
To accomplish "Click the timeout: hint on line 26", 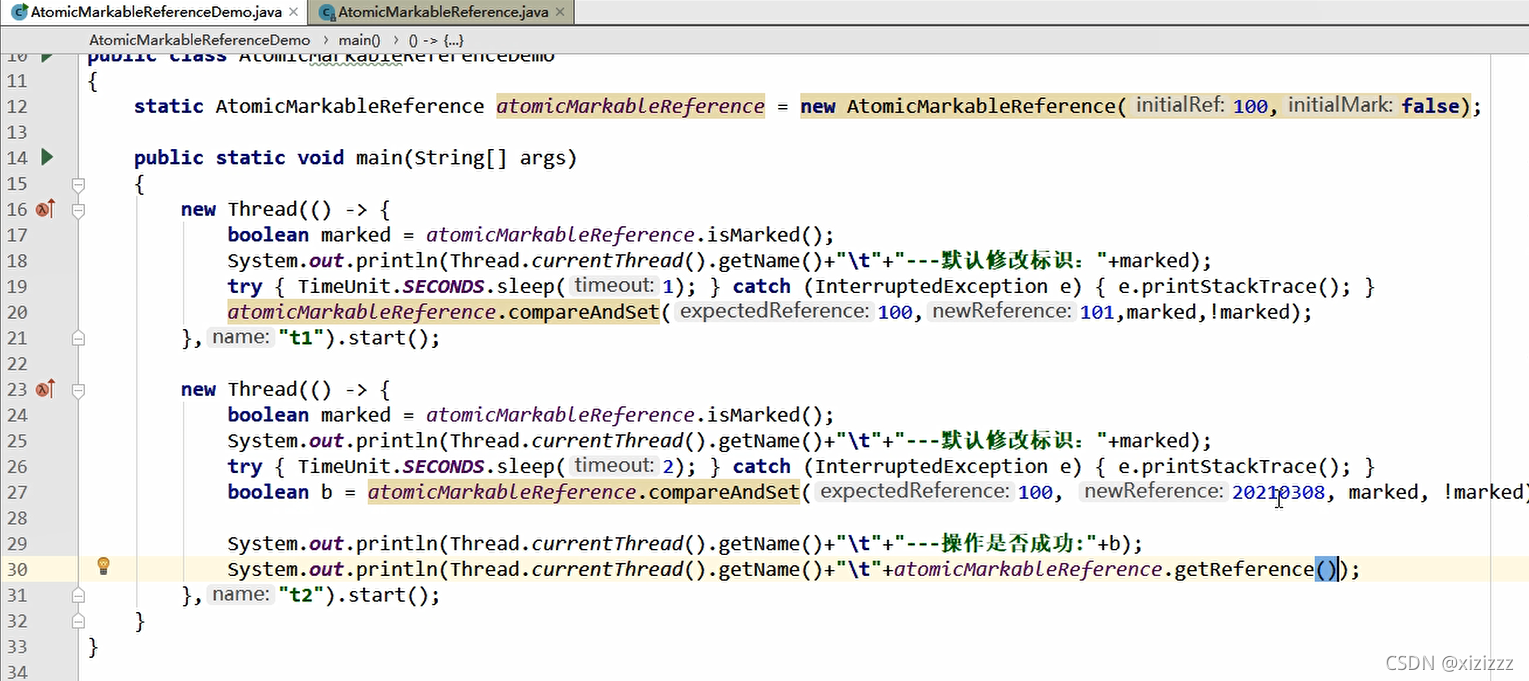I will (615, 466).
